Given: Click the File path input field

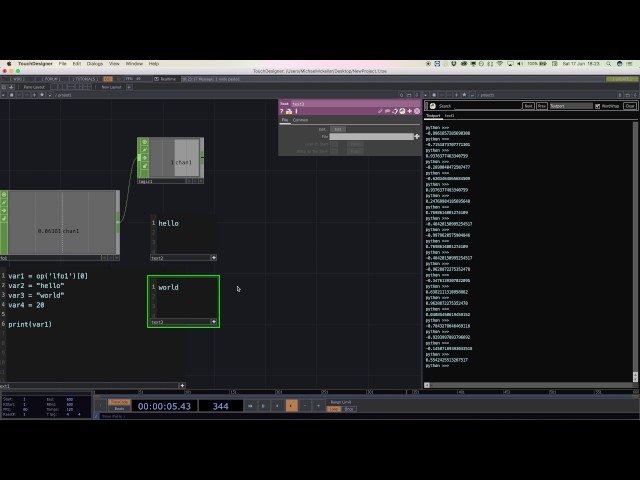Looking at the screenshot, I should pyautogui.click(x=371, y=137).
